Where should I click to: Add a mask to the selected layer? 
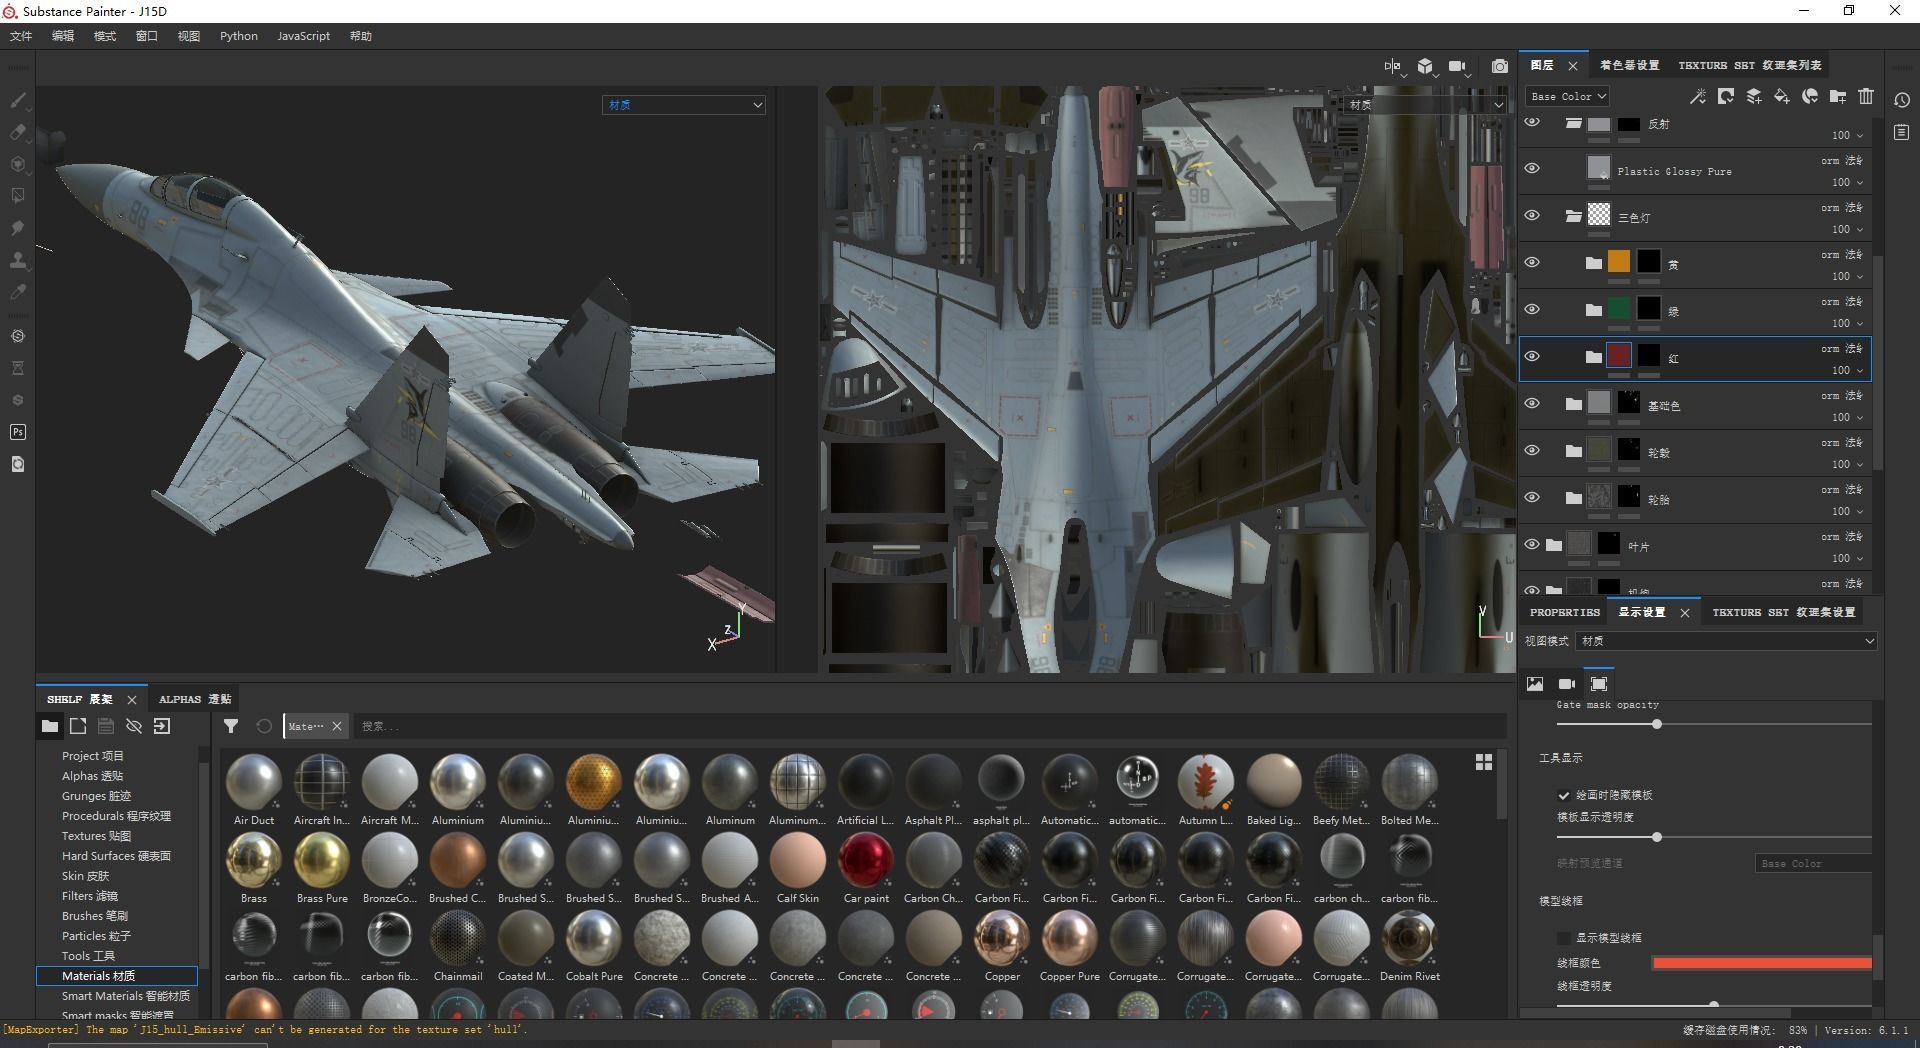click(x=1725, y=96)
